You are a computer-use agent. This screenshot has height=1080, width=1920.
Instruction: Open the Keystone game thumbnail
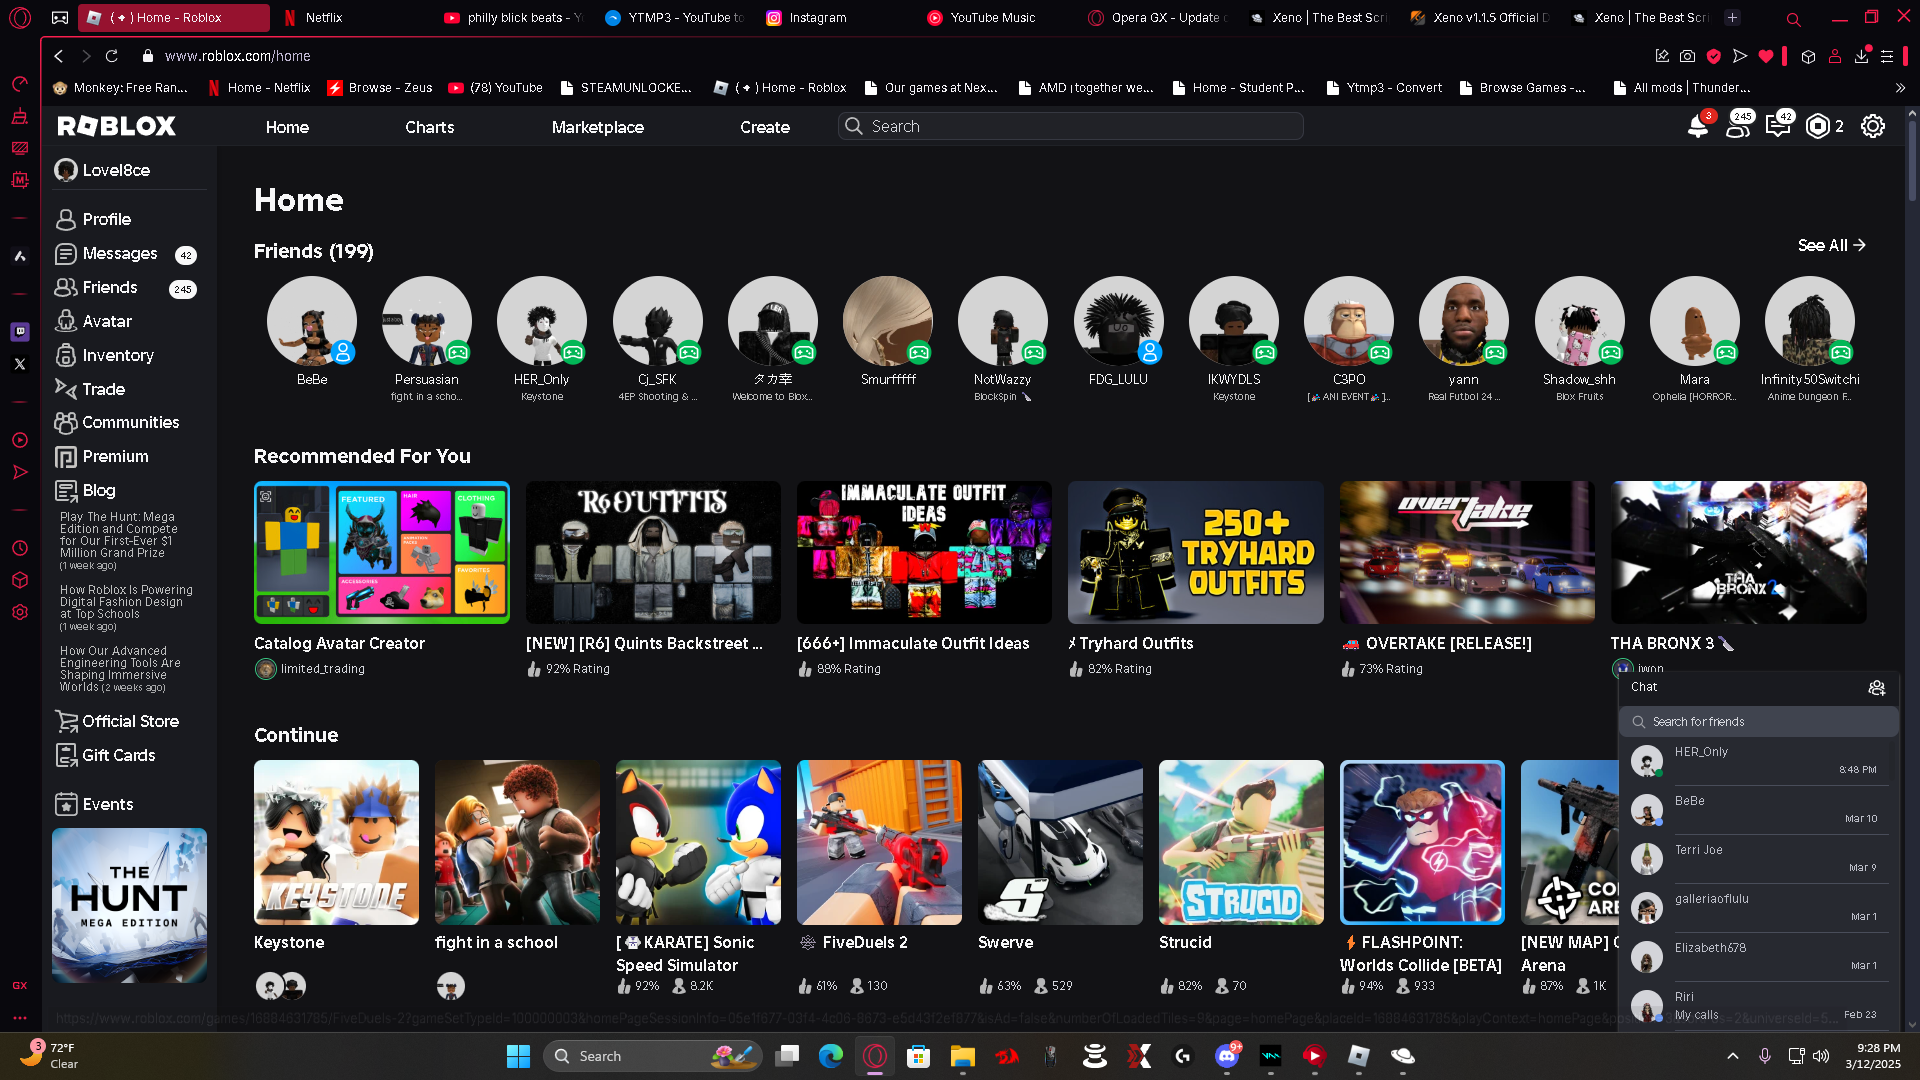tap(336, 842)
